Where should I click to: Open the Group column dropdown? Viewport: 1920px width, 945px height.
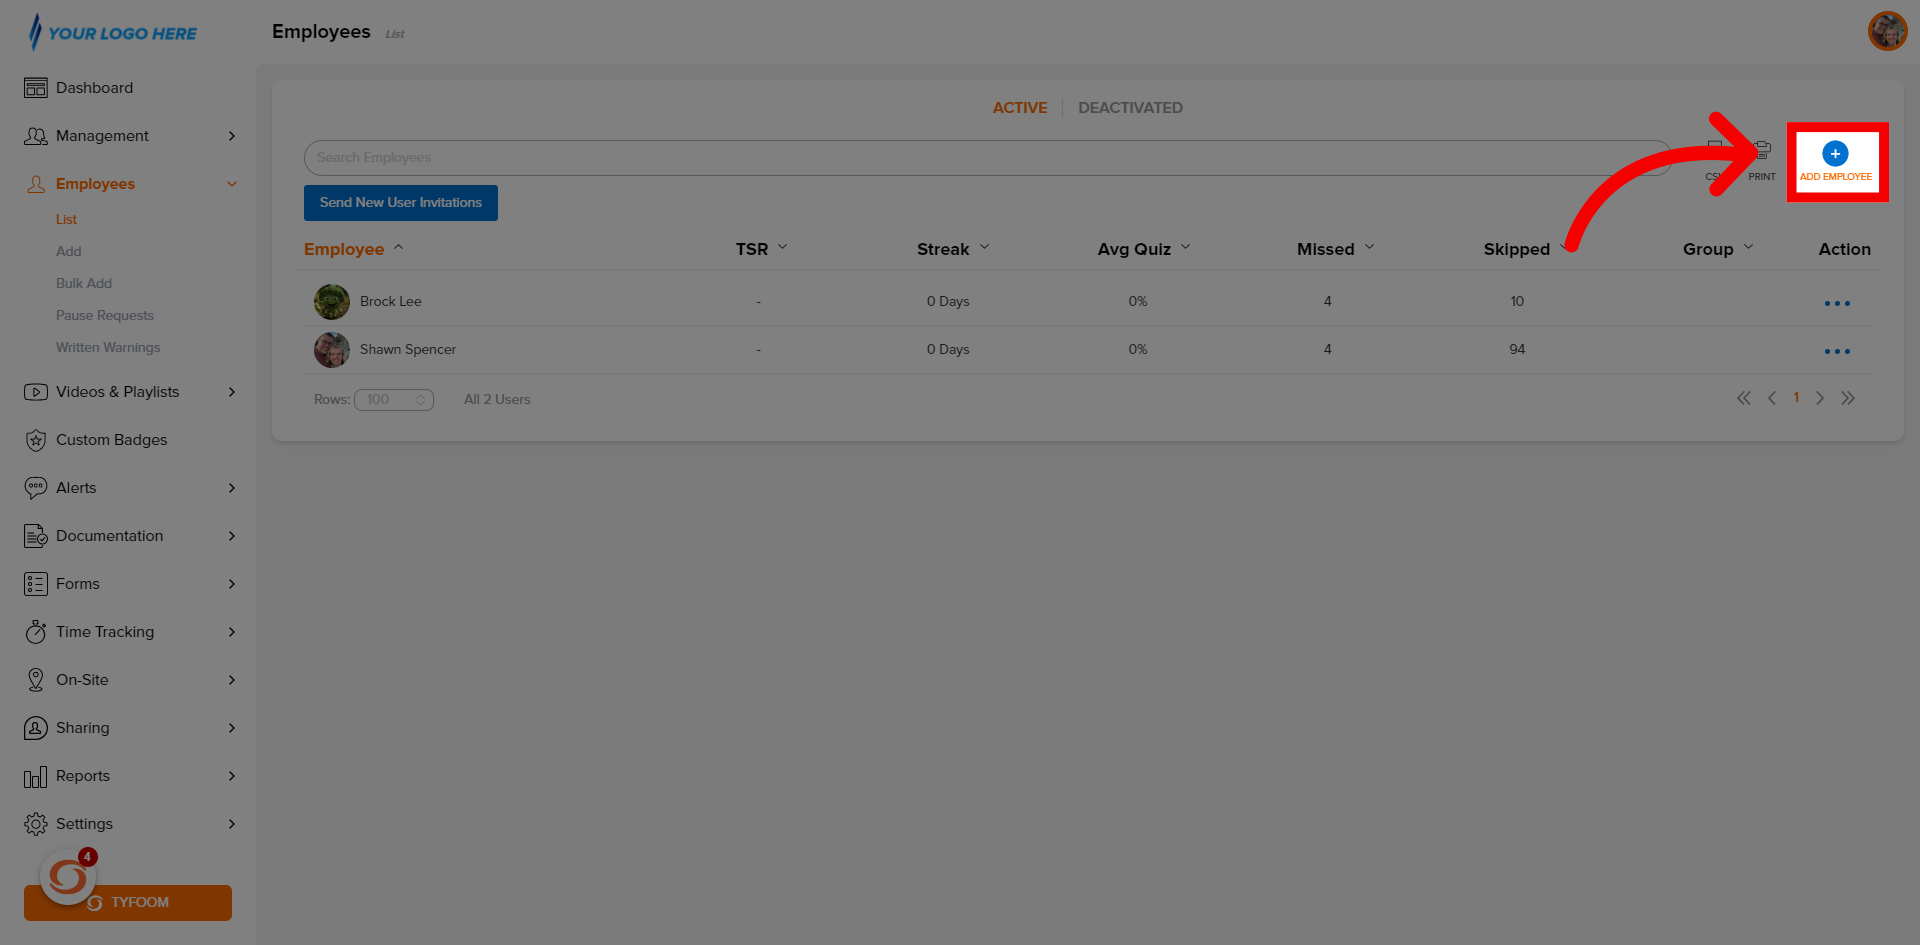pos(1749,247)
